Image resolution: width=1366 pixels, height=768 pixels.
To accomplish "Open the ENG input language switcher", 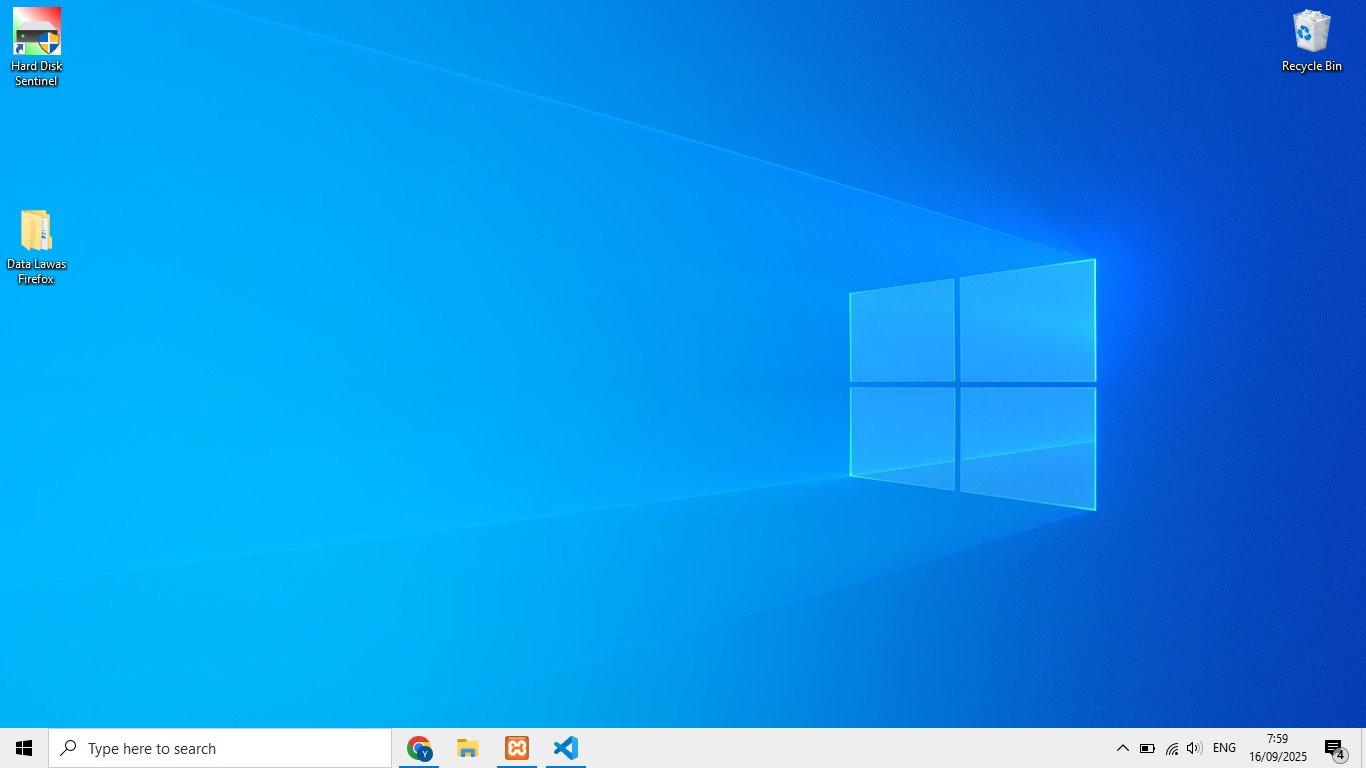I will tap(1224, 749).
